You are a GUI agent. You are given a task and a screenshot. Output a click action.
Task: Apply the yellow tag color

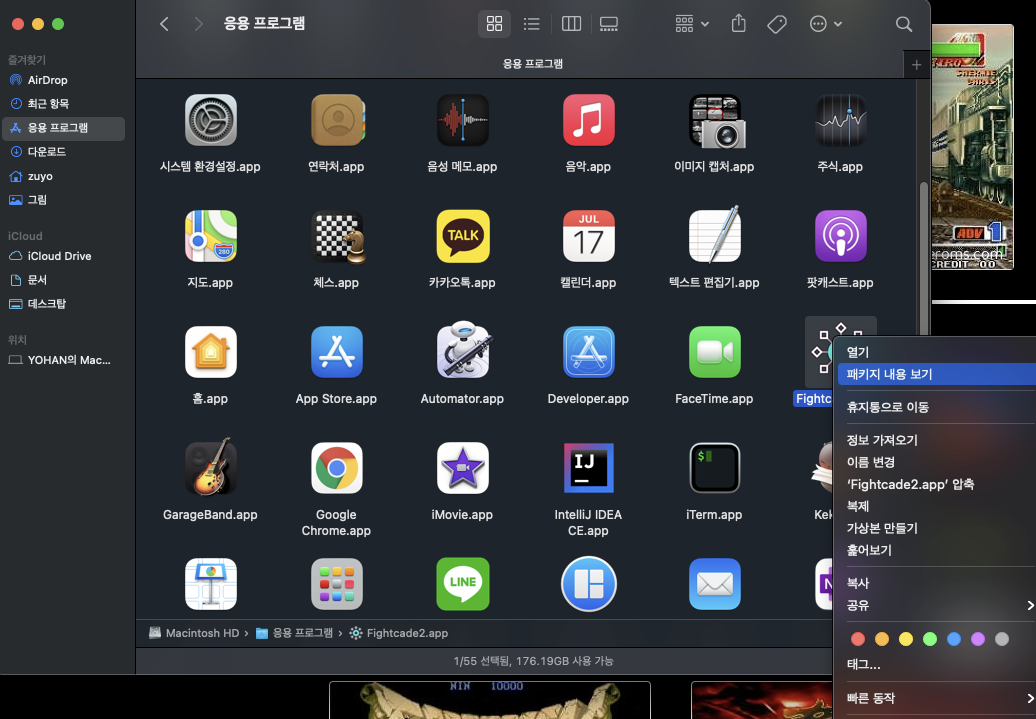[906, 639]
